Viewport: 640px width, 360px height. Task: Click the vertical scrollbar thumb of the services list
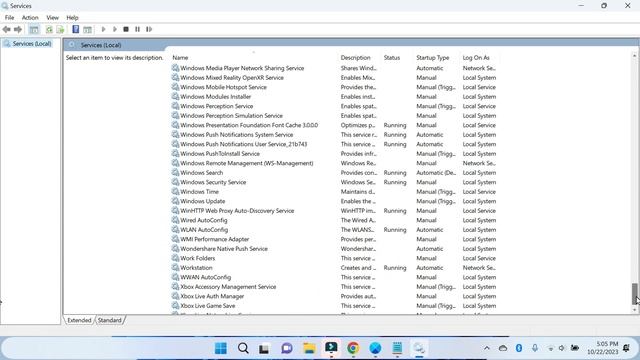point(635,294)
